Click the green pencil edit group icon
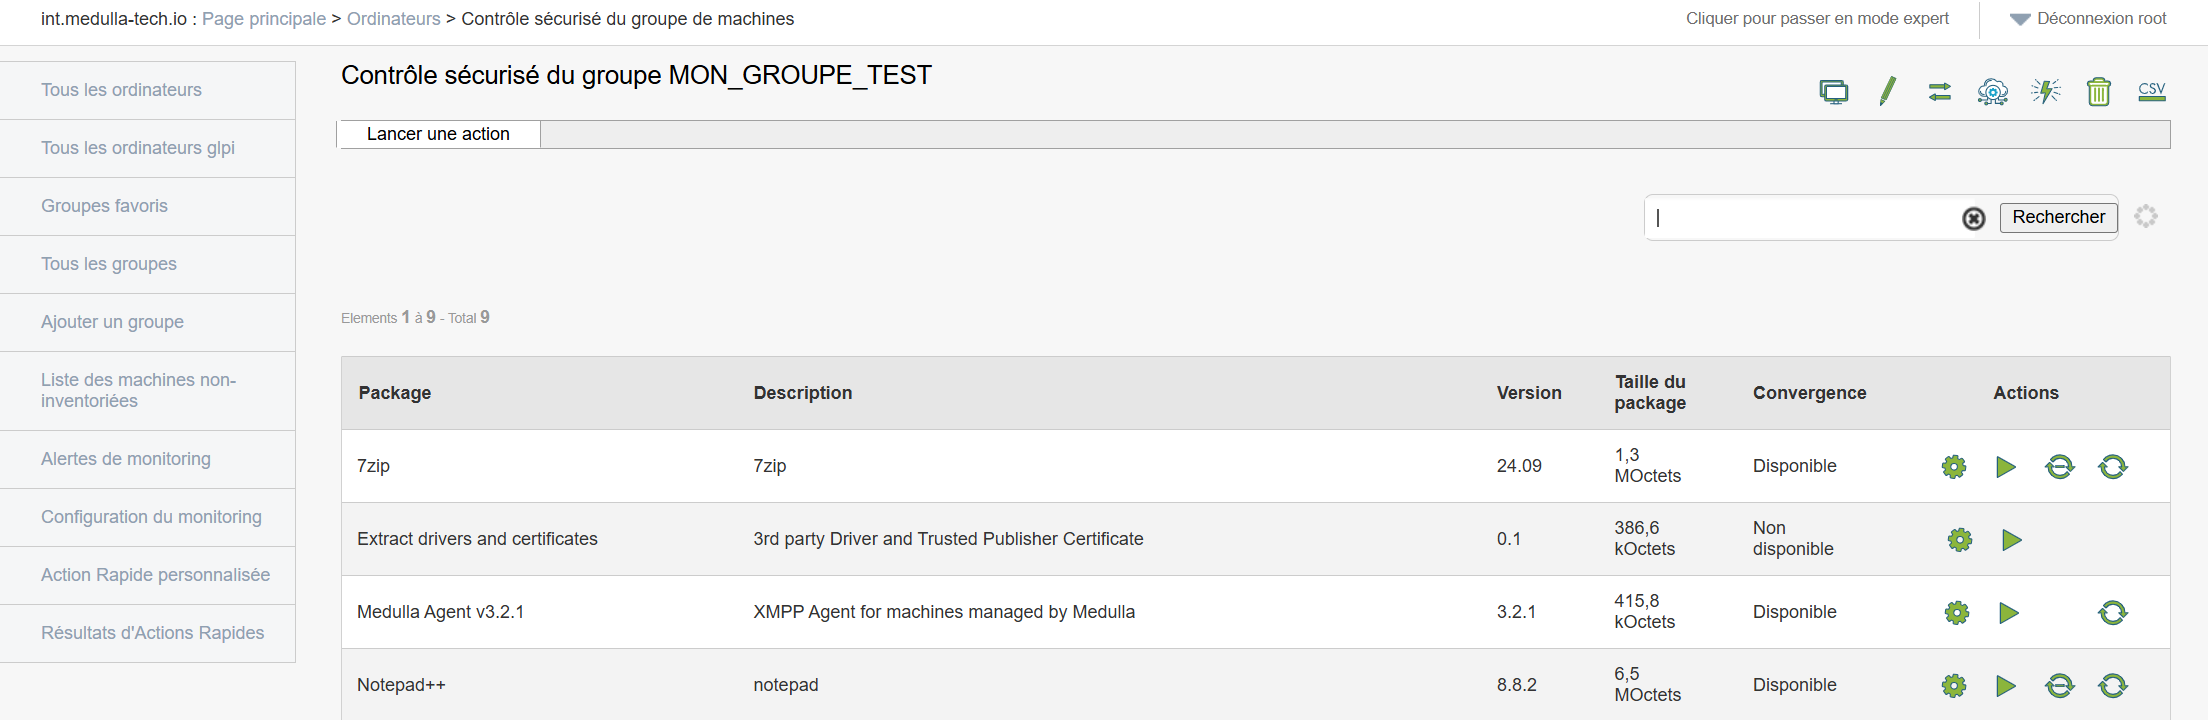This screenshot has width=2208, height=720. coord(1887,92)
